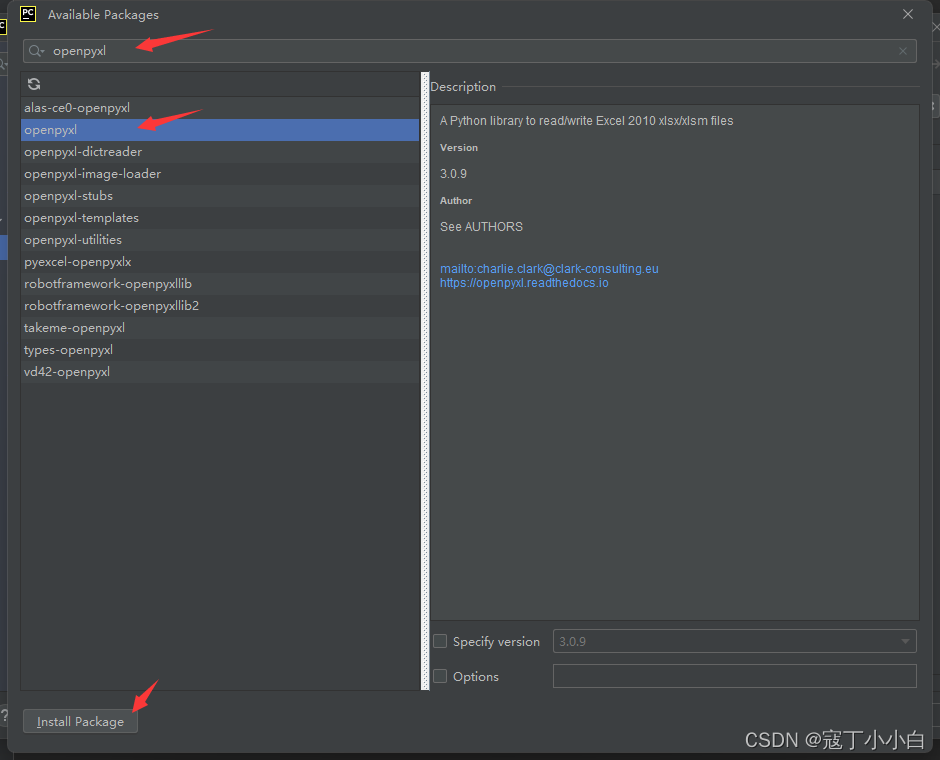Screen dimensions: 940x760
Task: Clear the search text with the X icon
Action: [903, 51]
